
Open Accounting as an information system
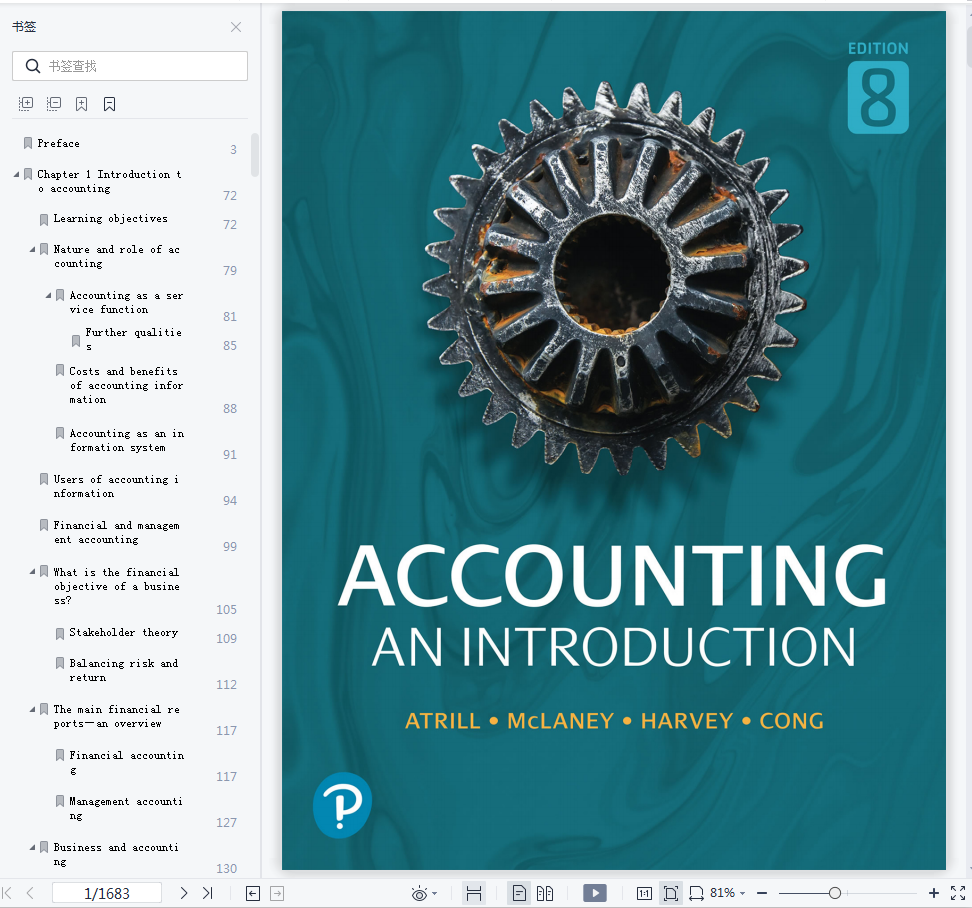click(126, 440)
